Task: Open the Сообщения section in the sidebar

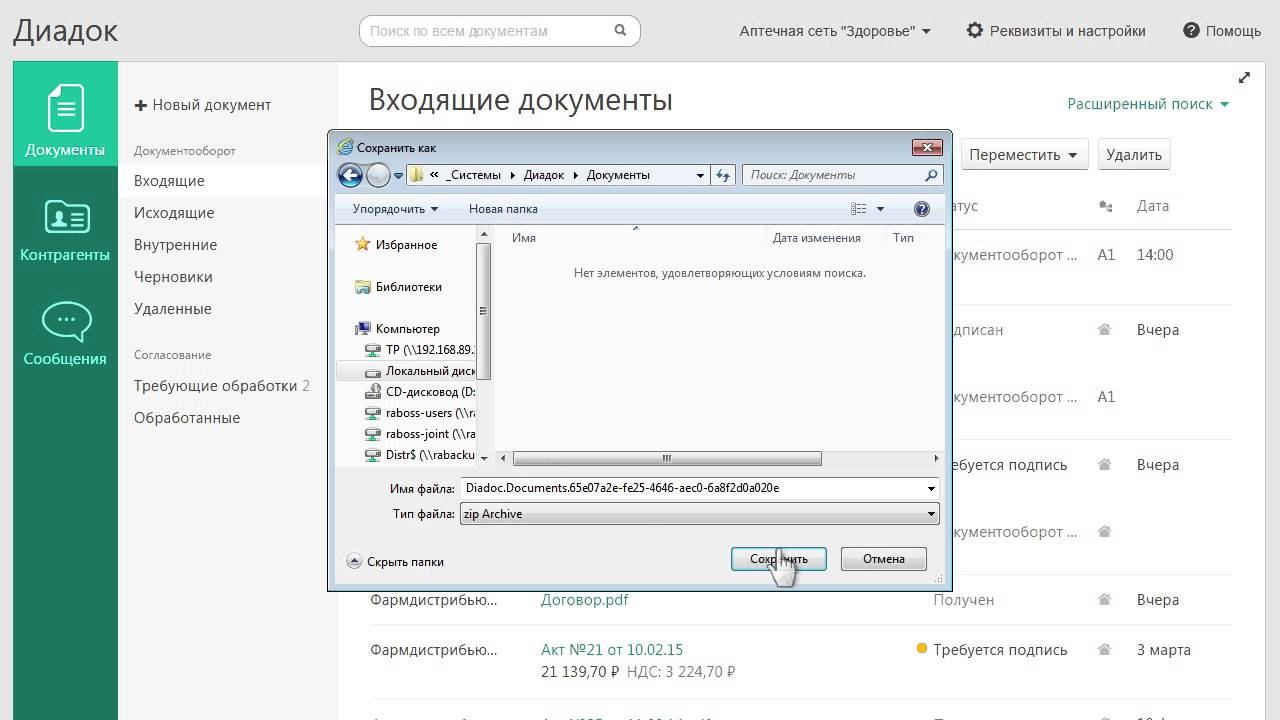Action: point(65,333)
